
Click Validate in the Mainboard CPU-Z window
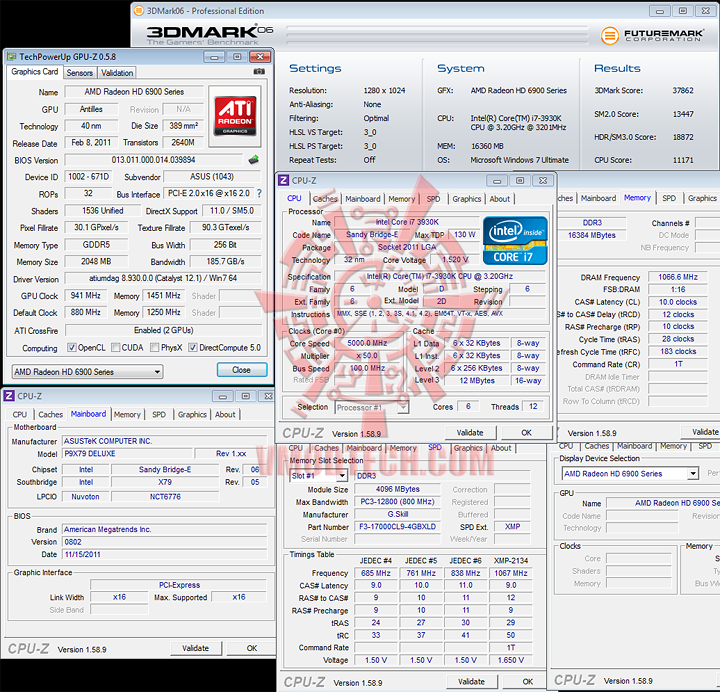click(196, 648)
